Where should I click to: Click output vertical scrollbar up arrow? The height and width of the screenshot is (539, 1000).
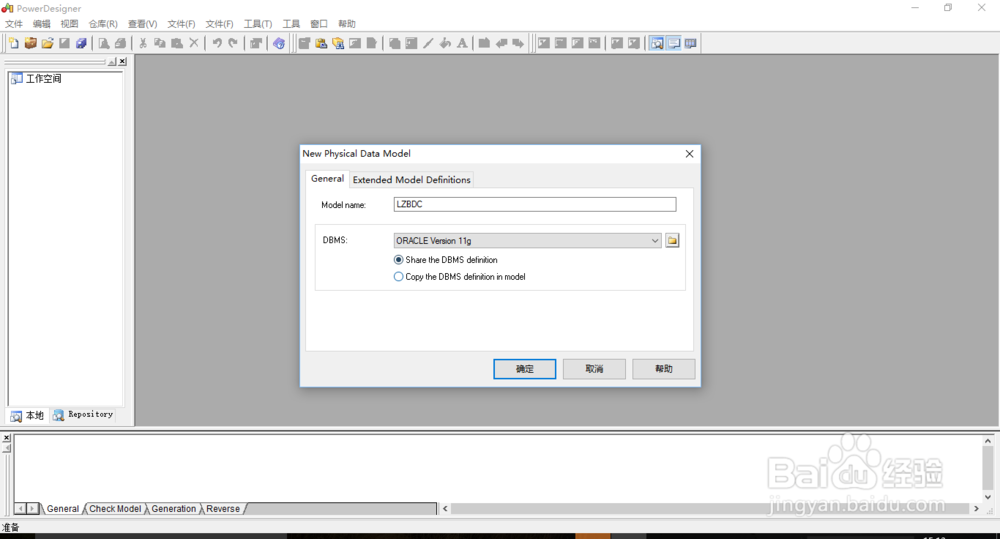[x=987, y=441]
